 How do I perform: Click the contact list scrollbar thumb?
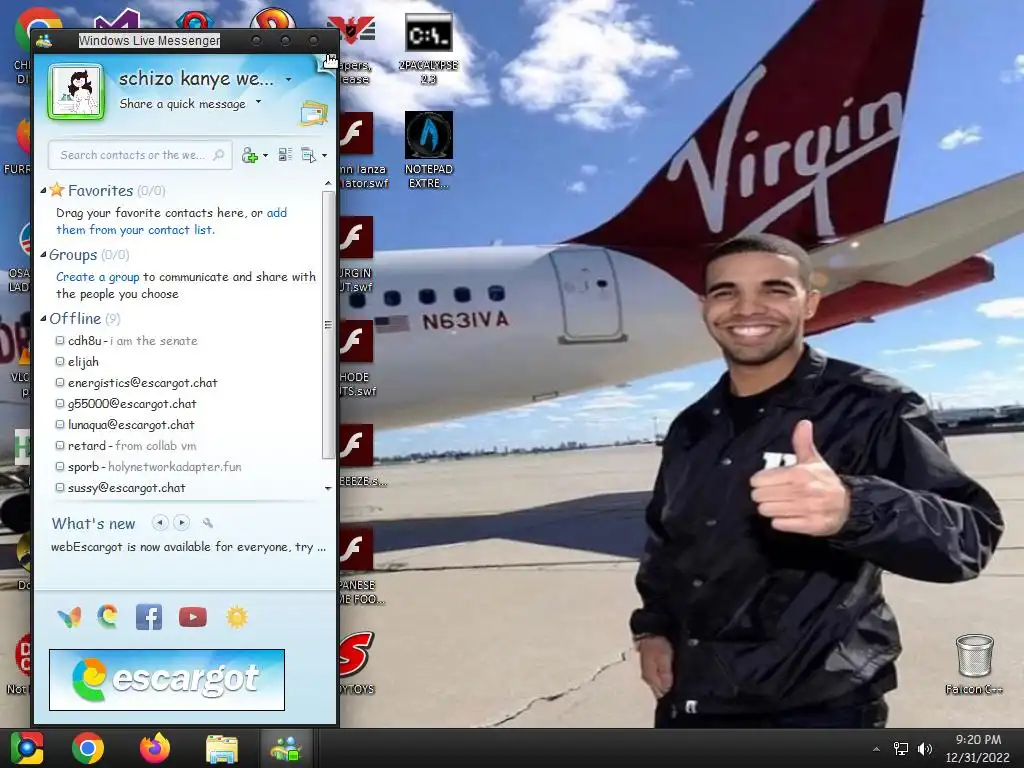pos(328,325)
